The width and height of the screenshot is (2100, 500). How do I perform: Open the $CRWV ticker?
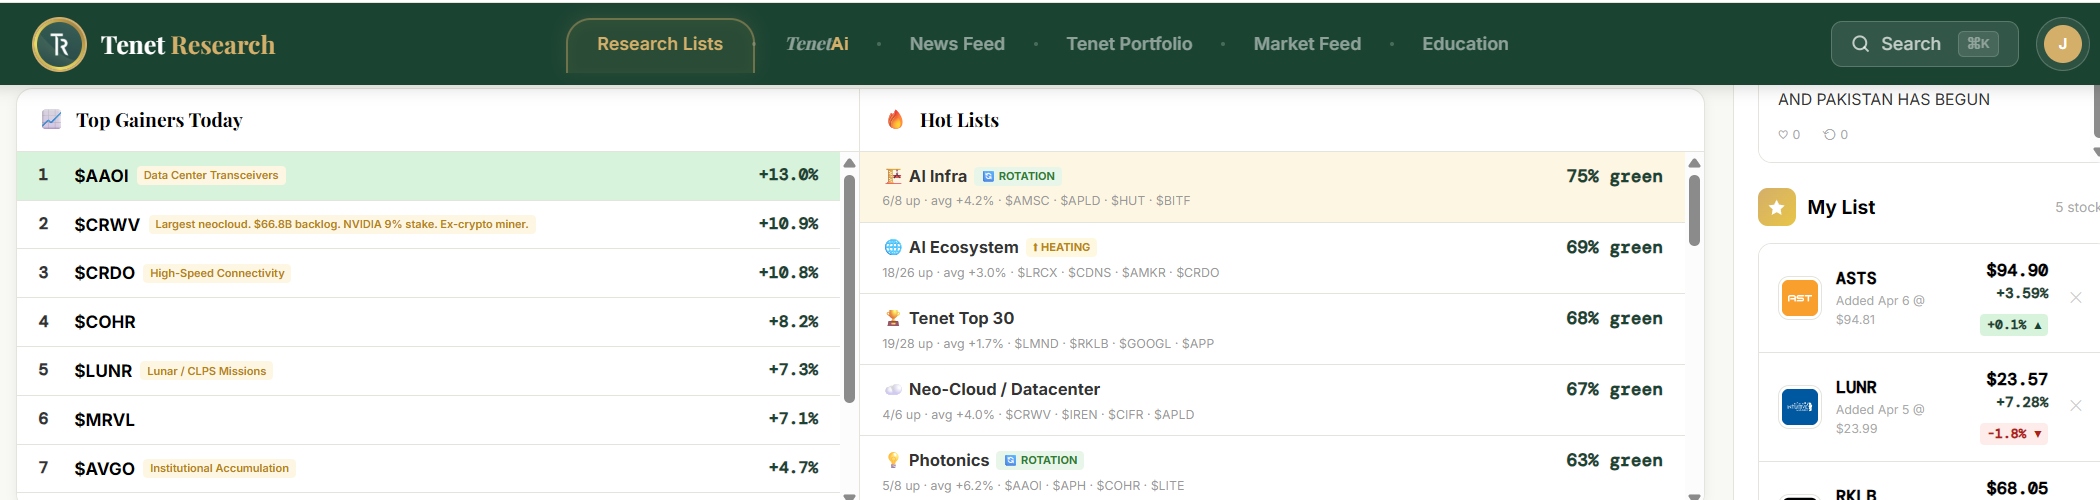(x=107, y=224)
